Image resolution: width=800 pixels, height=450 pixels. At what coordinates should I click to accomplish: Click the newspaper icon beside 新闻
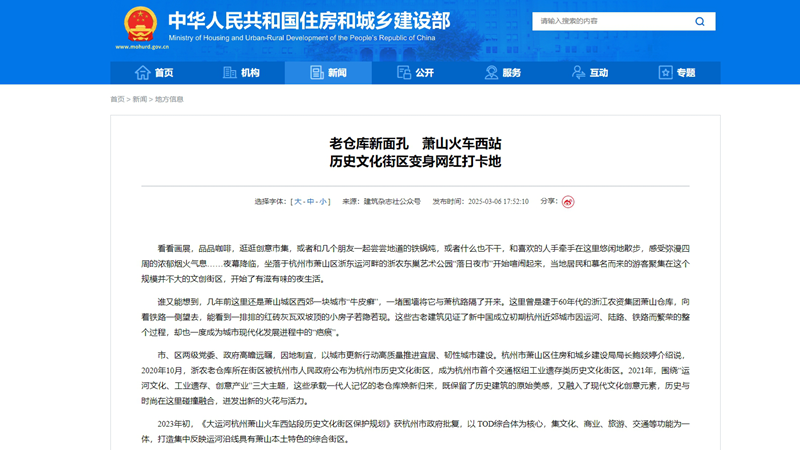317,73
